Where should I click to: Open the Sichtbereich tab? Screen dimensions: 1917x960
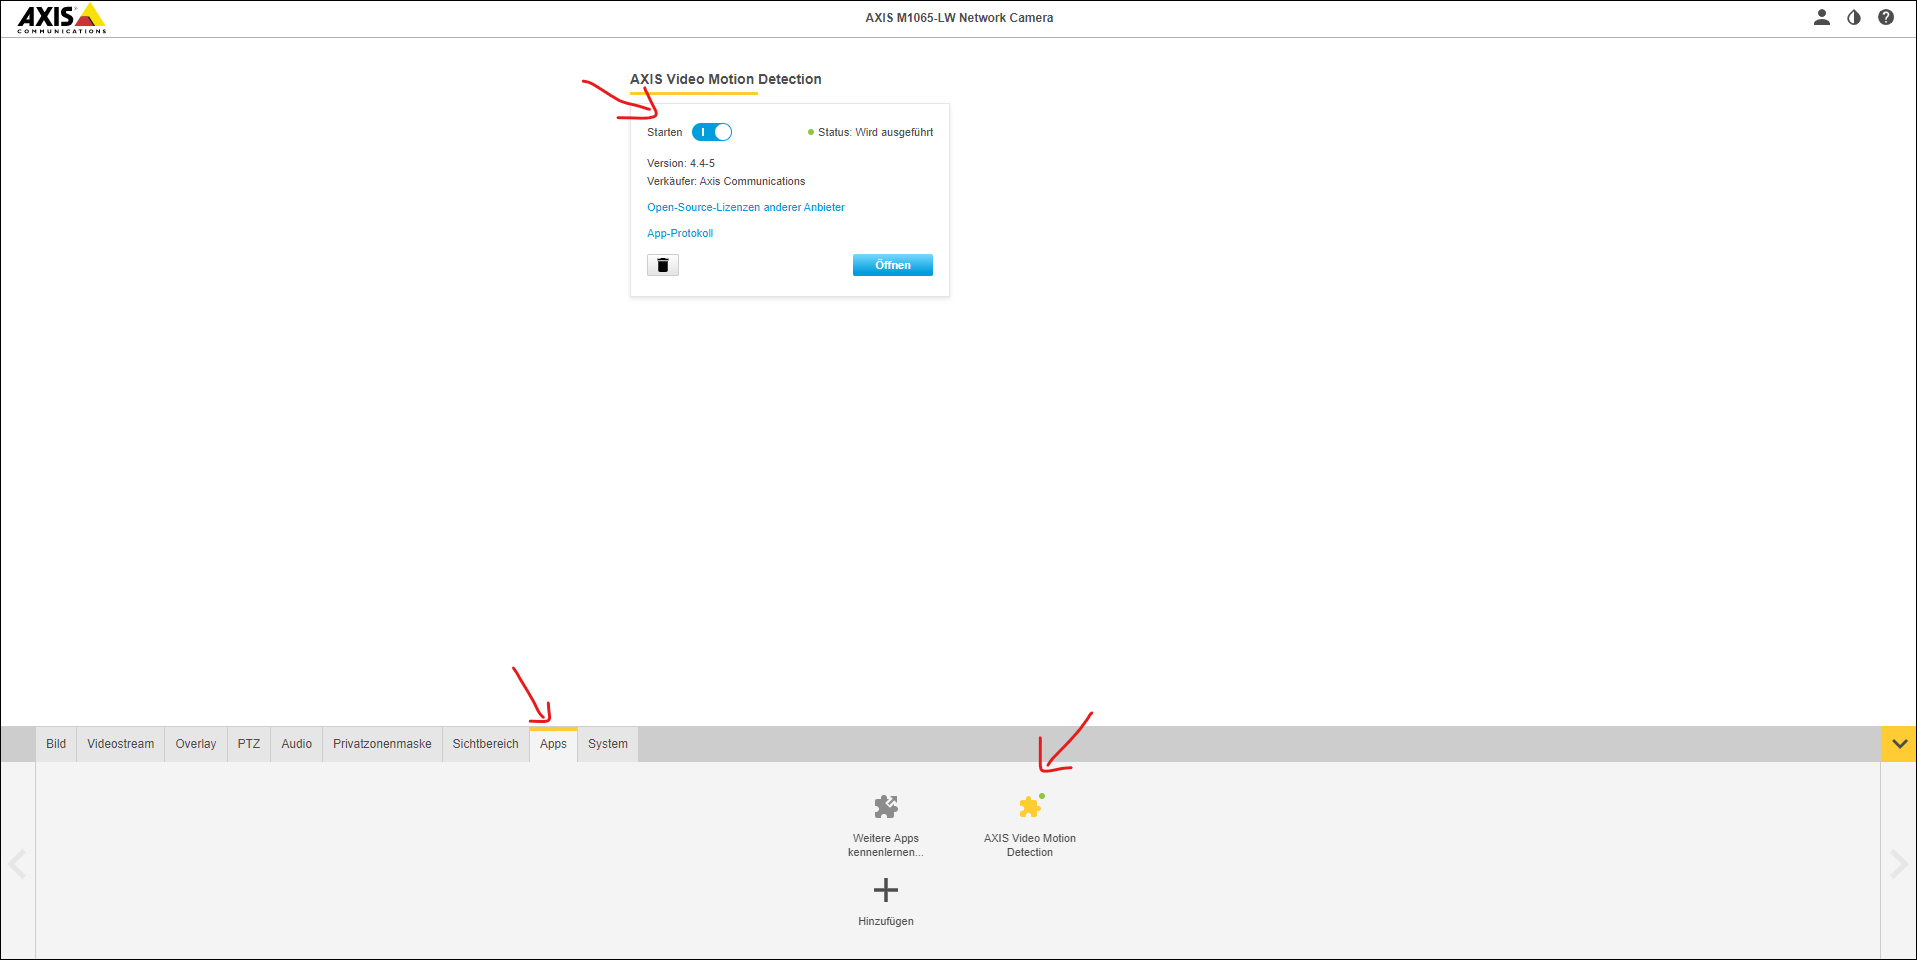[486, 744]
